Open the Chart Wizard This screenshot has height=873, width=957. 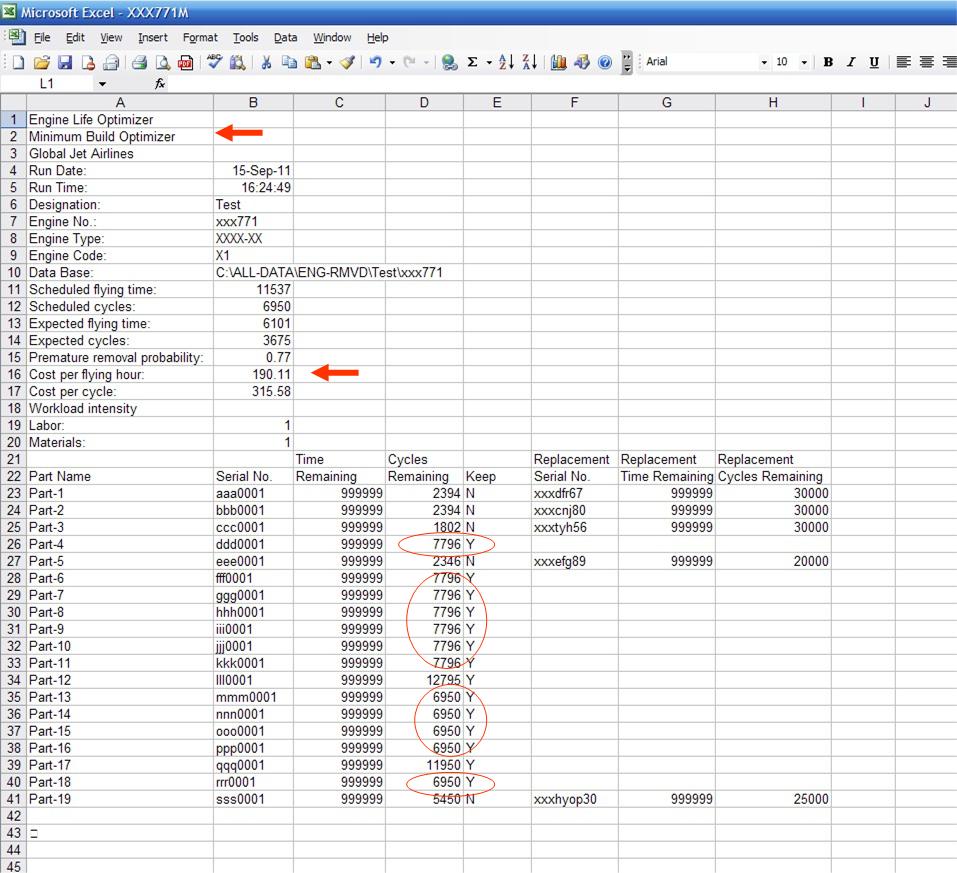coord(559,62)
